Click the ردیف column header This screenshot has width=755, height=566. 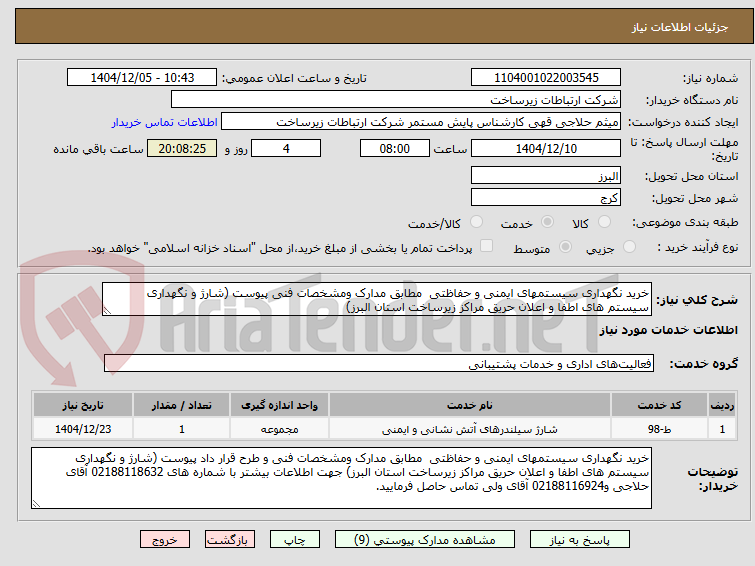point(722,405)
